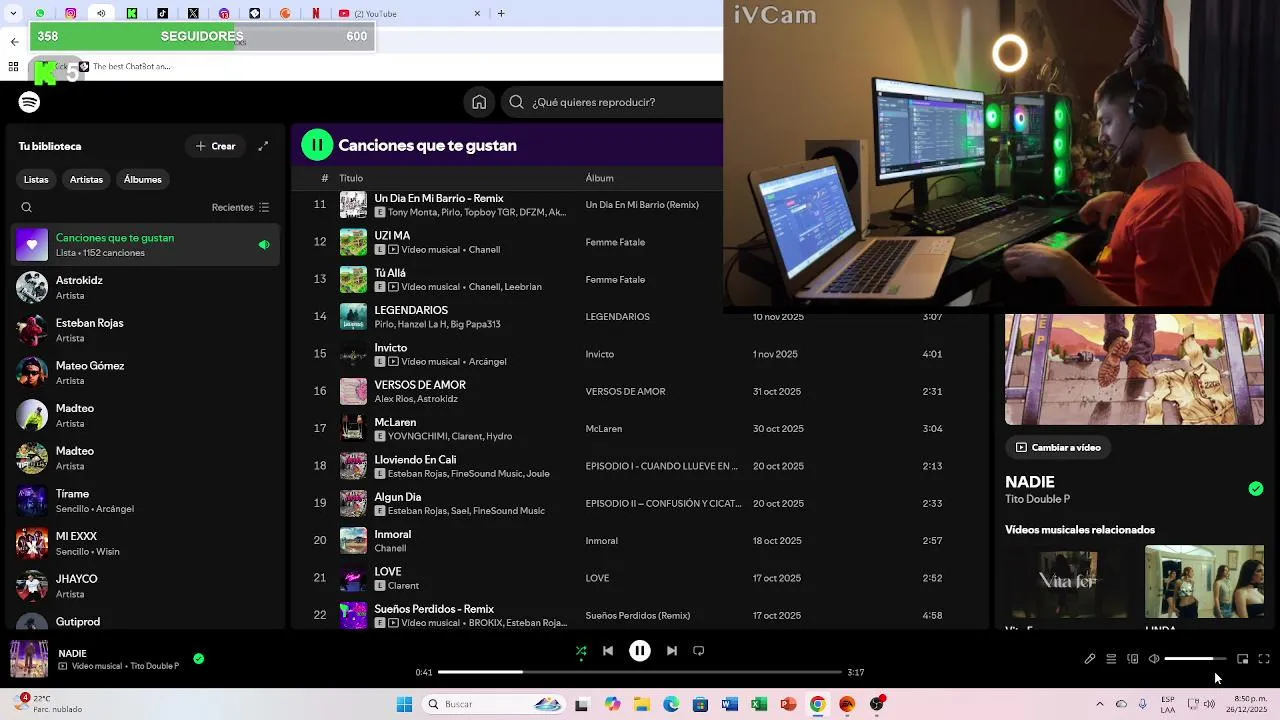Image resolution: width=1280 pixels, height=720 pixels.
Task: Open MI EXXX single by Wisin
Action: point(145,544)
